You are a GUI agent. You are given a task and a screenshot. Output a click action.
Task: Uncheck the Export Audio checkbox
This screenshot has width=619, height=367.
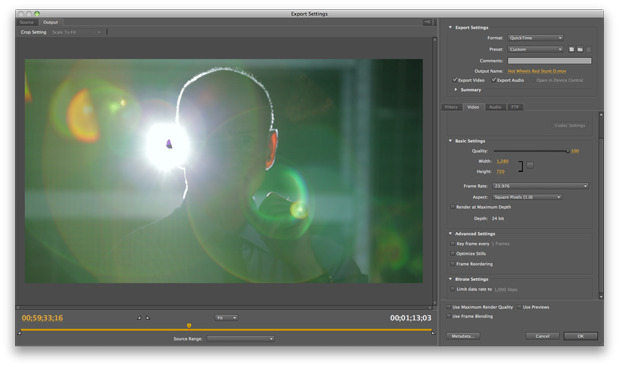coord(493,80)
